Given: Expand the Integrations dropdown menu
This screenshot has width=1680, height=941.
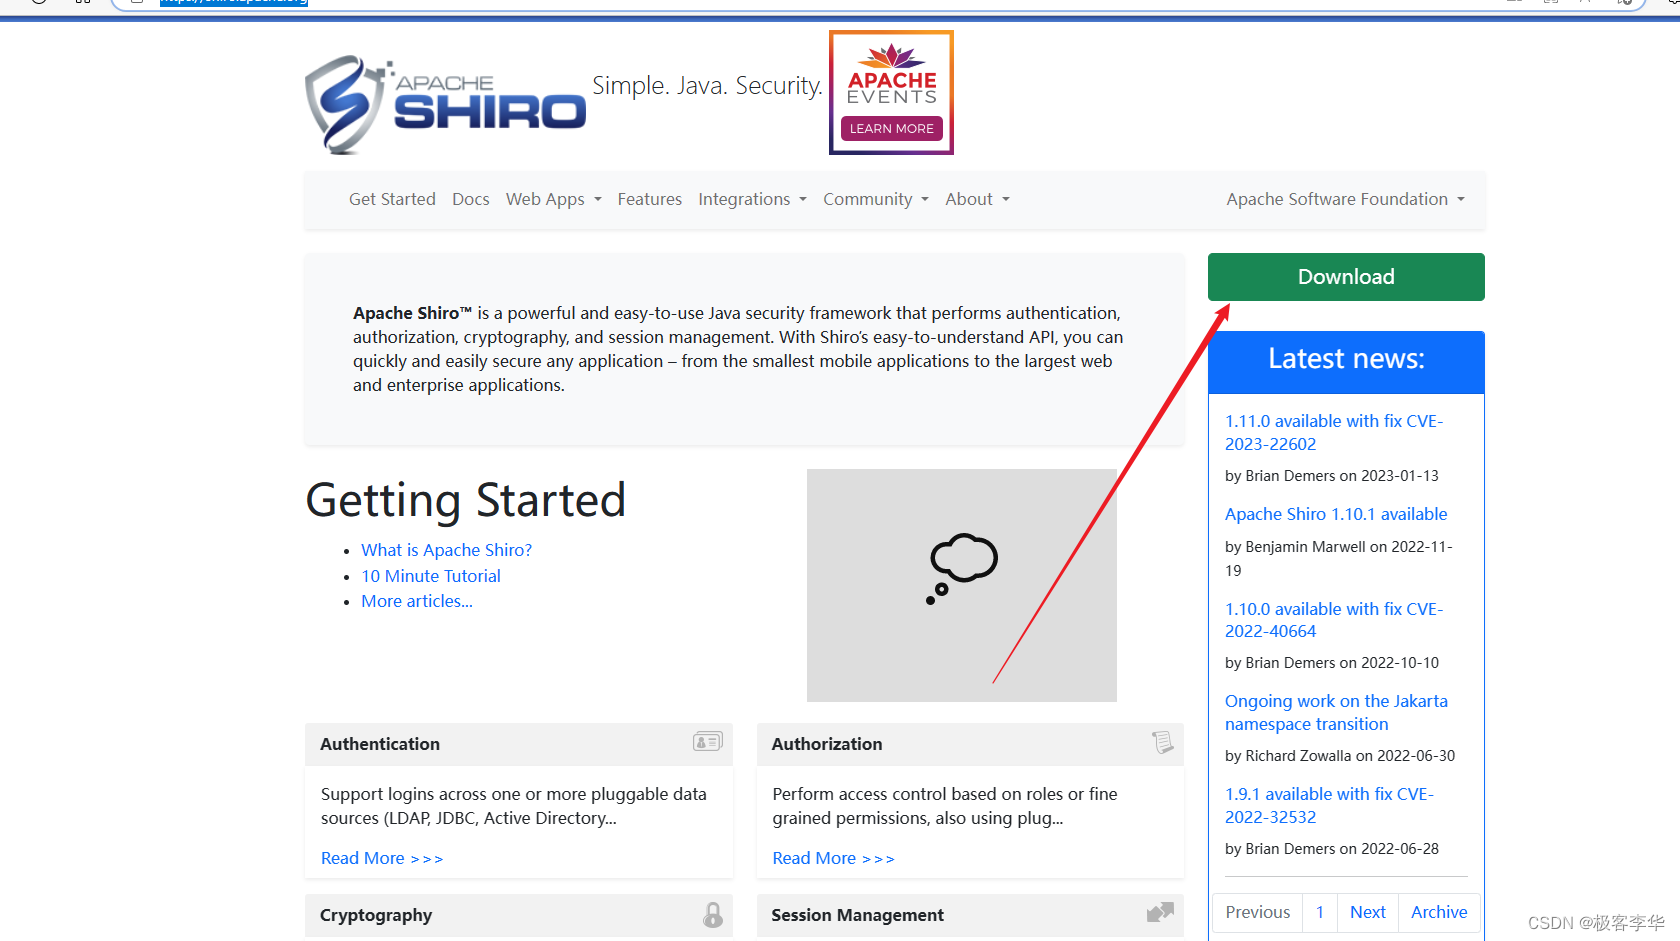Looking at the screenshot, I should 752,199.
